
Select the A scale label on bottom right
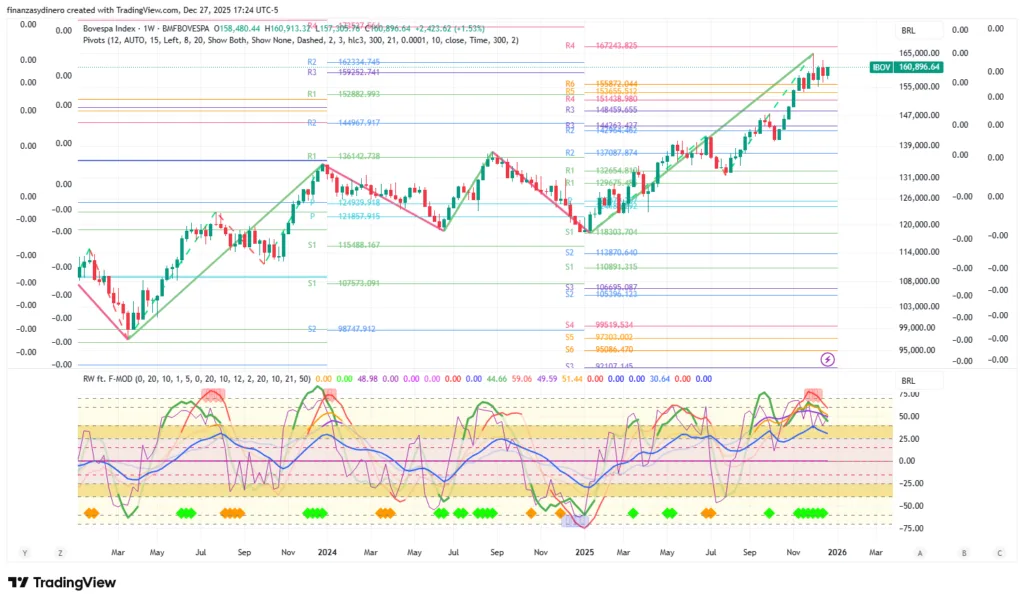click(919, 552)
